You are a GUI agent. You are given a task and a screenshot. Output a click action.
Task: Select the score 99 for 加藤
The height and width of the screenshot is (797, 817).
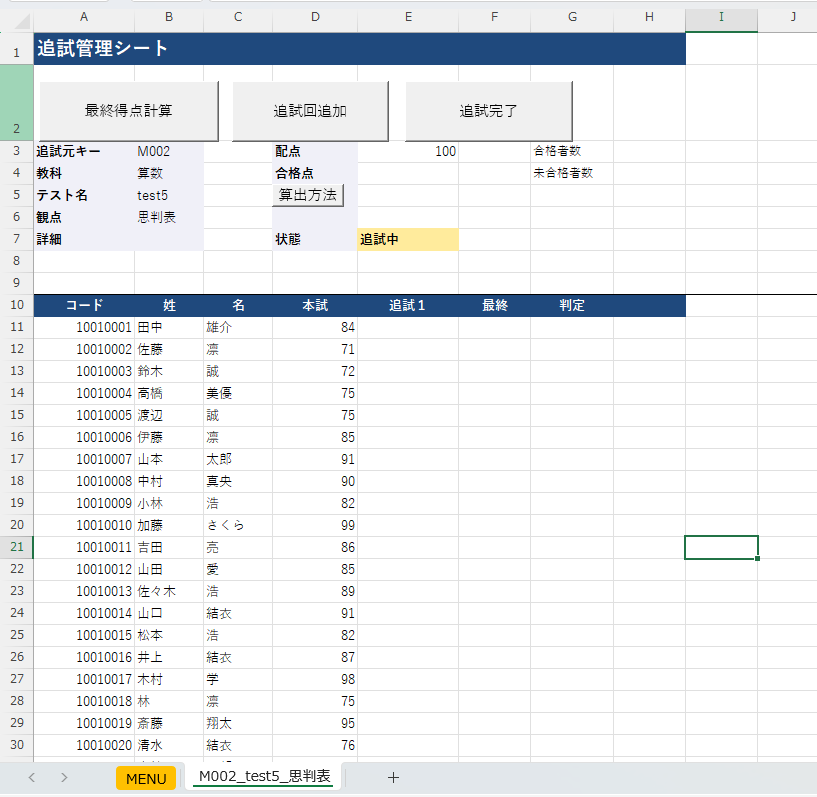(314, 525)
